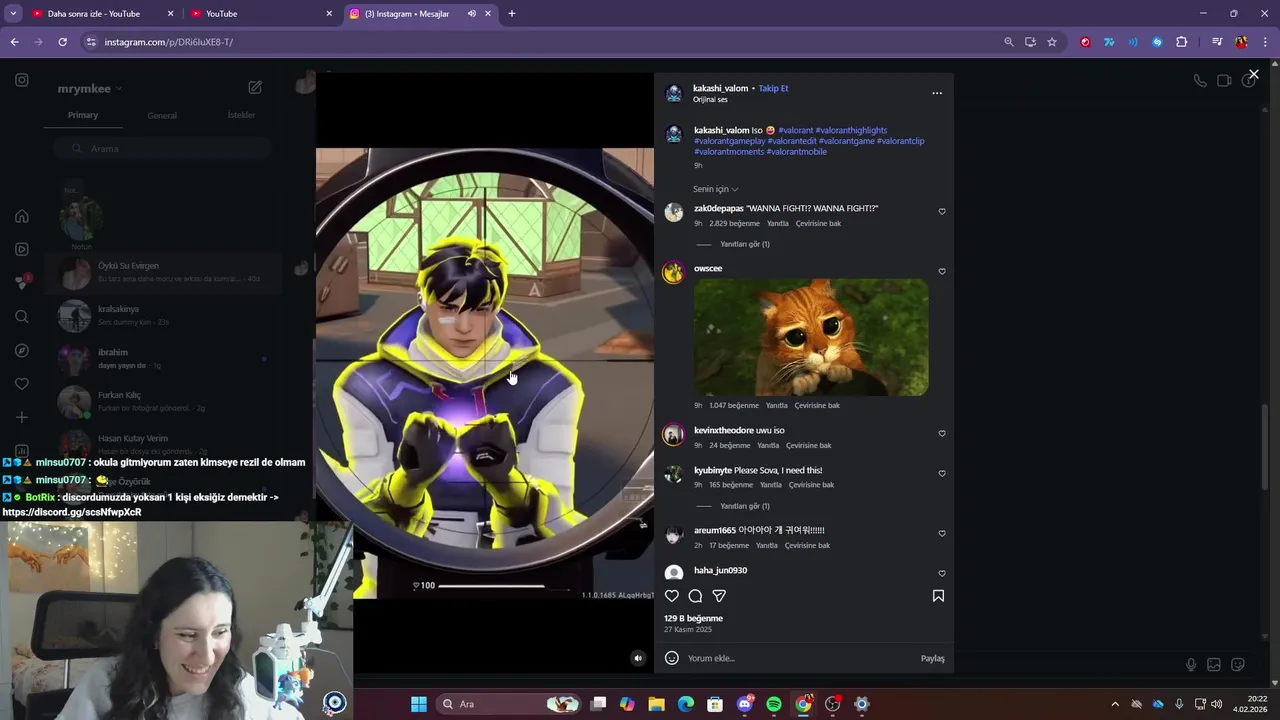The height and width of the screenshot is (720, 1280).
Task: Open the comment bubble icon under the post
Action: (695, 596)
